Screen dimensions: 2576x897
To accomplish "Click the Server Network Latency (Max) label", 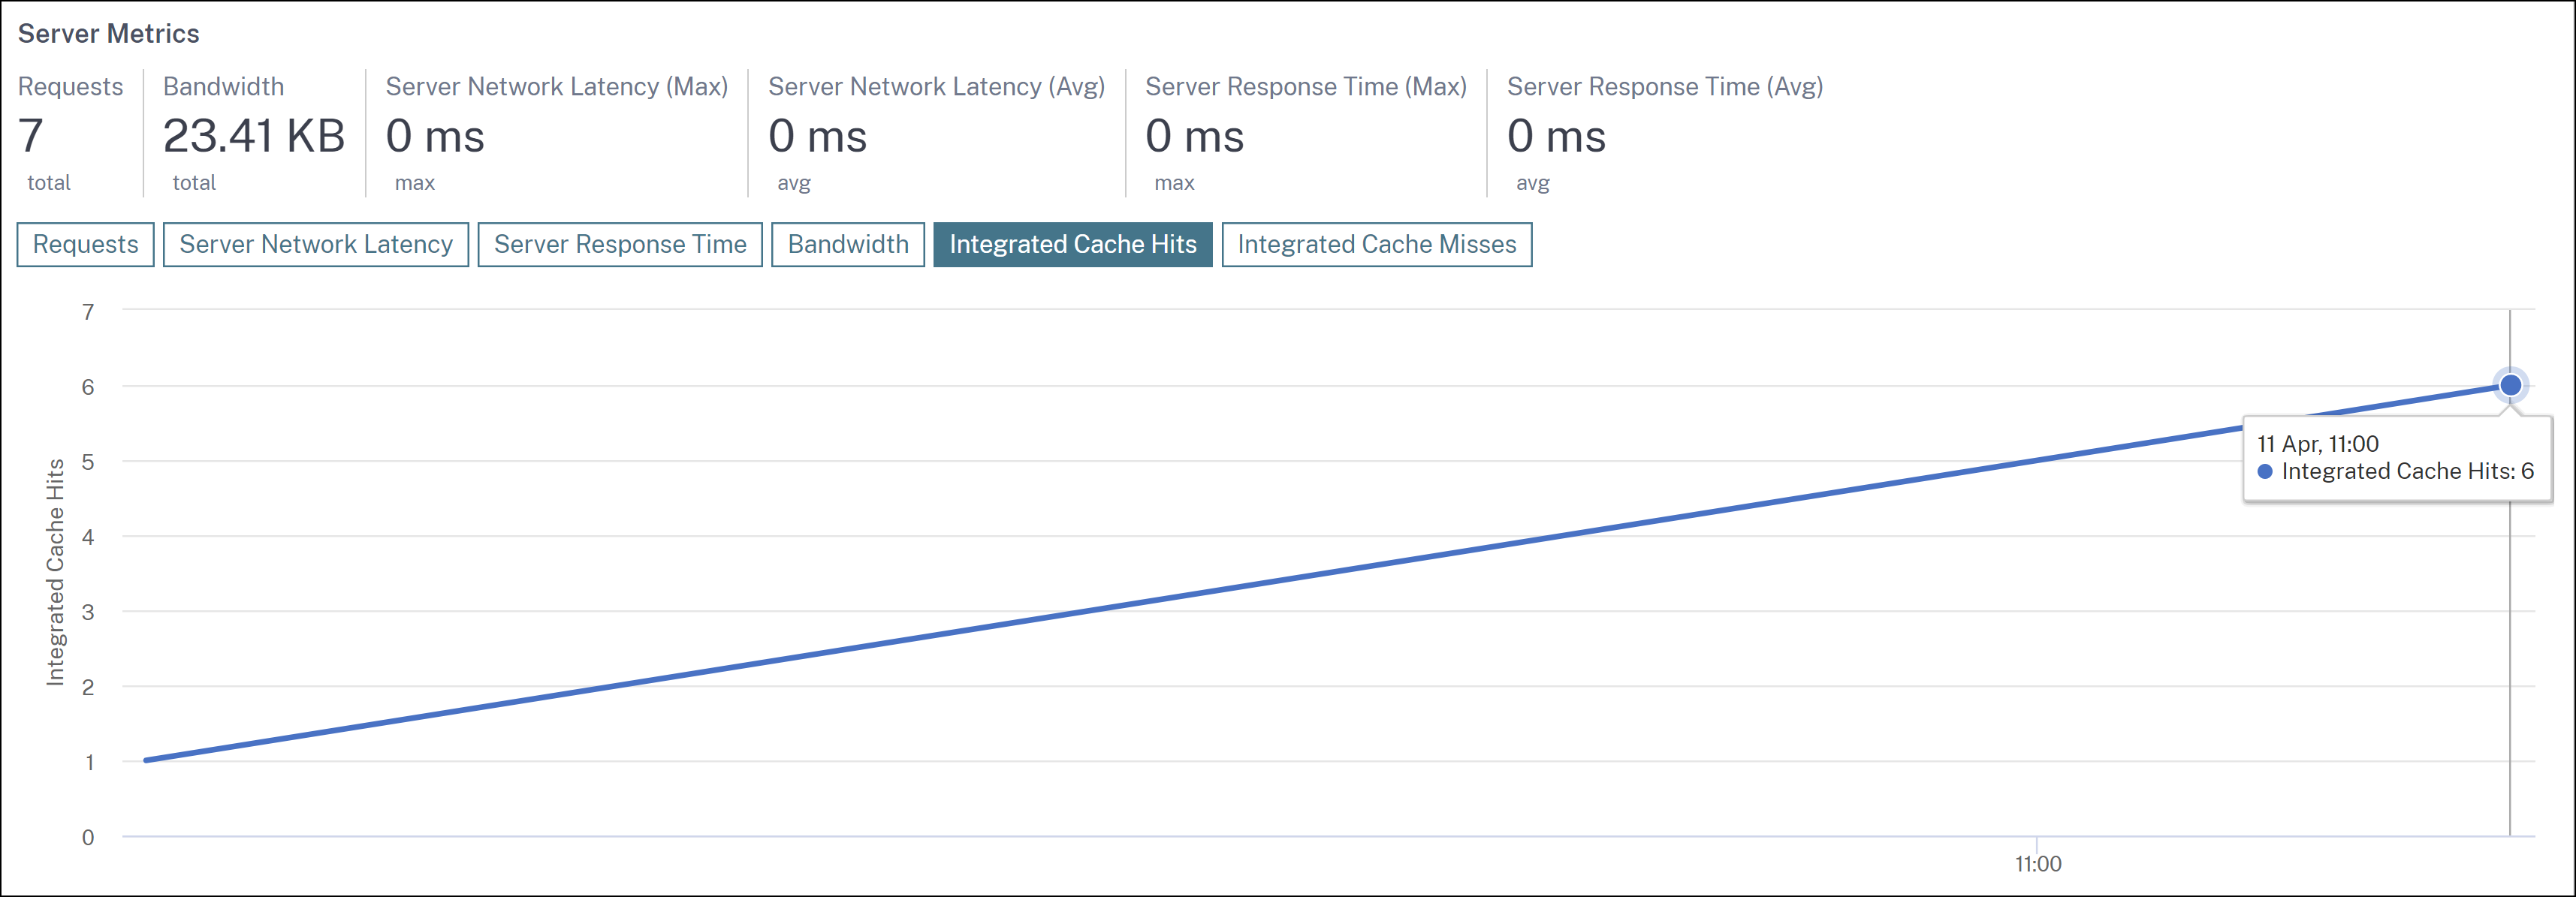I will point(557,87).
